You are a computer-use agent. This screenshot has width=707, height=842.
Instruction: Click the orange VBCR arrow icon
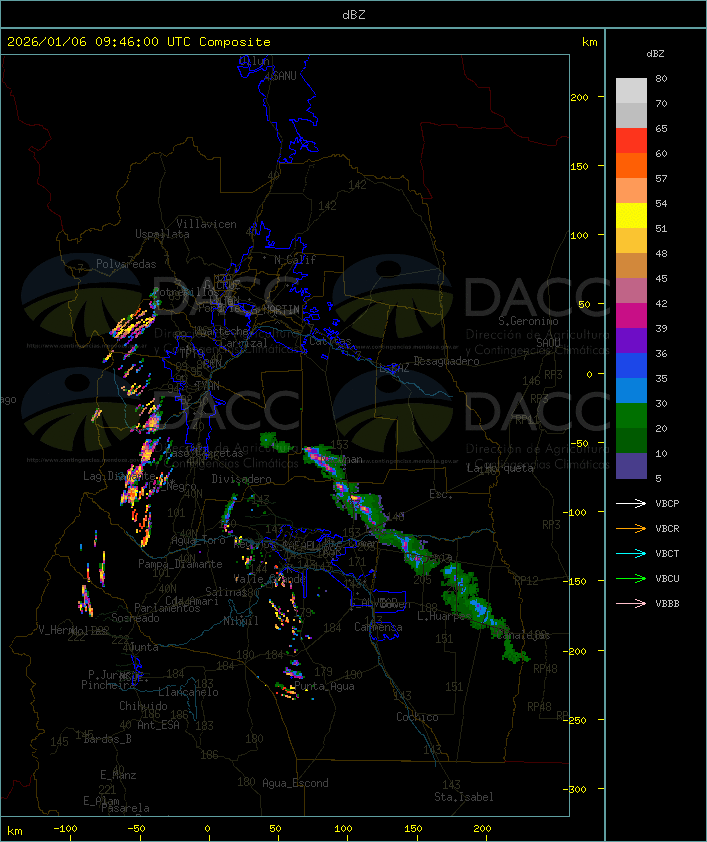[631, 528]
